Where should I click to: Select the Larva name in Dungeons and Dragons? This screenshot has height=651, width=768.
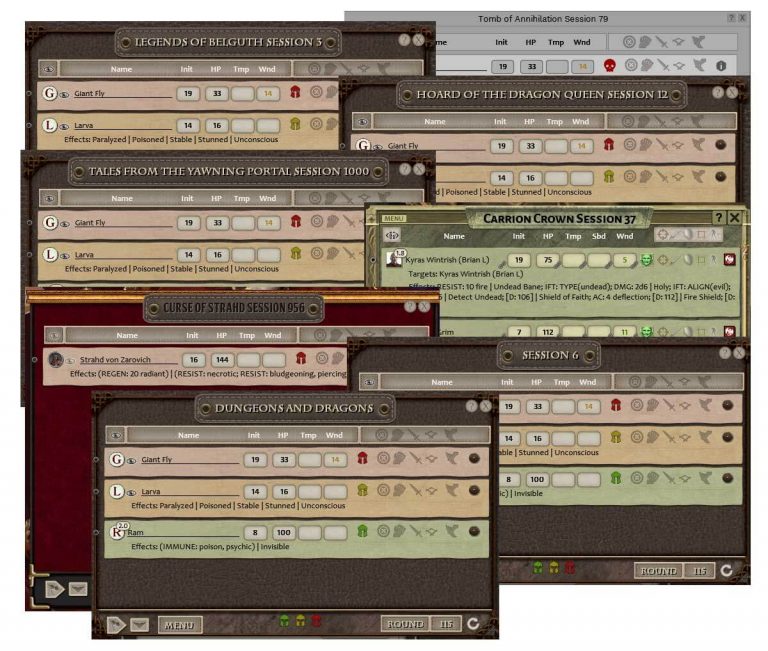pyautogui.click(x=151, y=492)
